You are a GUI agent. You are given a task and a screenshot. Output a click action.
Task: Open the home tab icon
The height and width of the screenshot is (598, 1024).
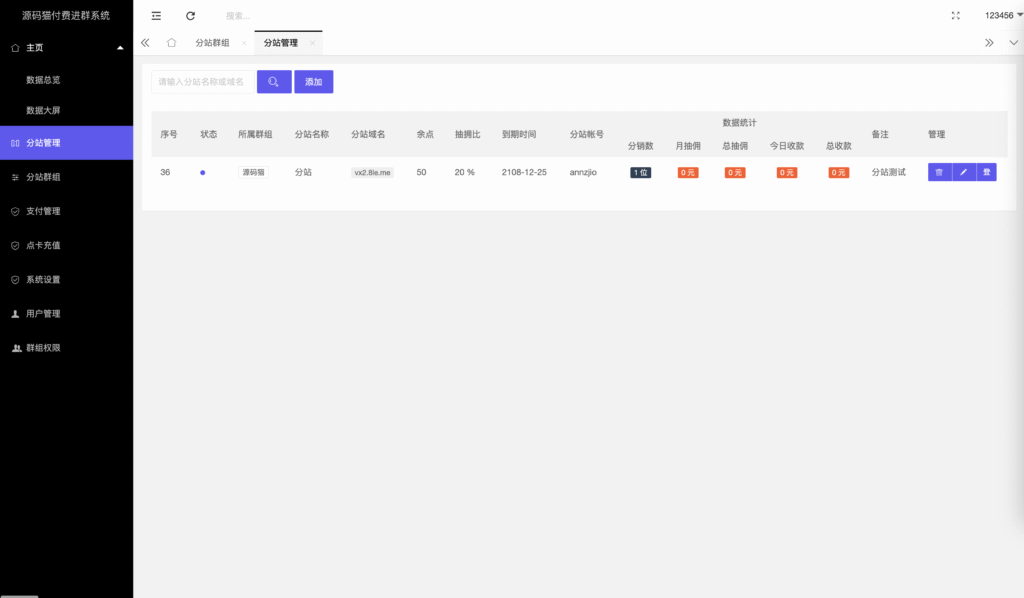[171, 43]
